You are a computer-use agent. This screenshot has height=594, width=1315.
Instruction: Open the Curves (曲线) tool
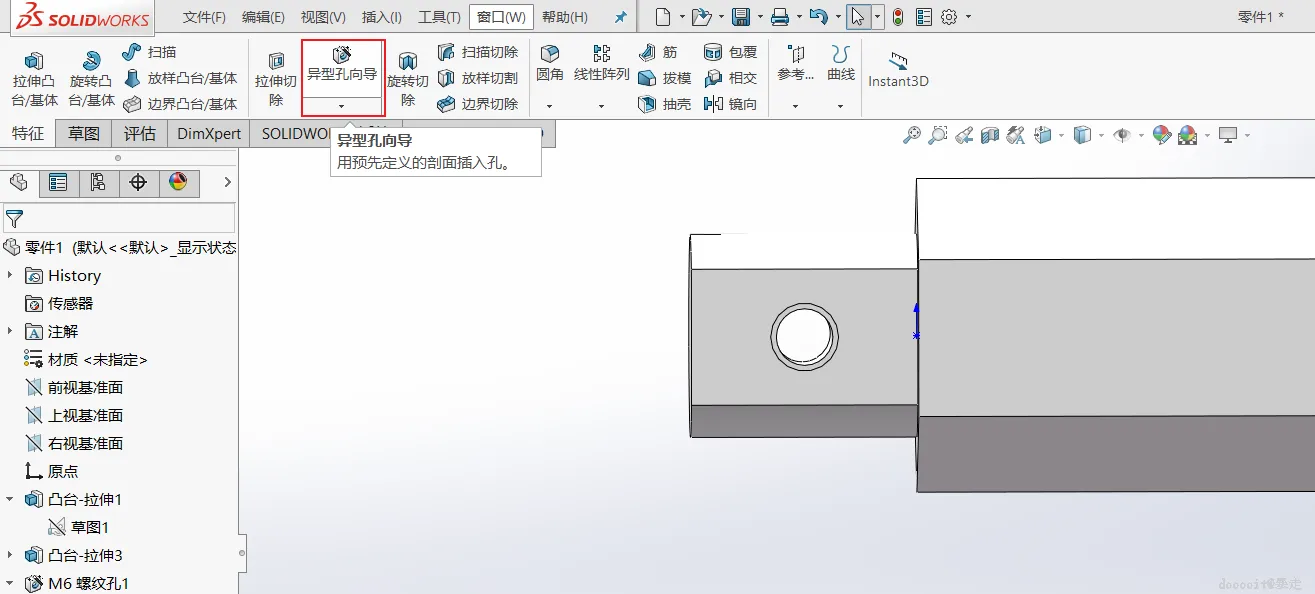click(841, 64)
